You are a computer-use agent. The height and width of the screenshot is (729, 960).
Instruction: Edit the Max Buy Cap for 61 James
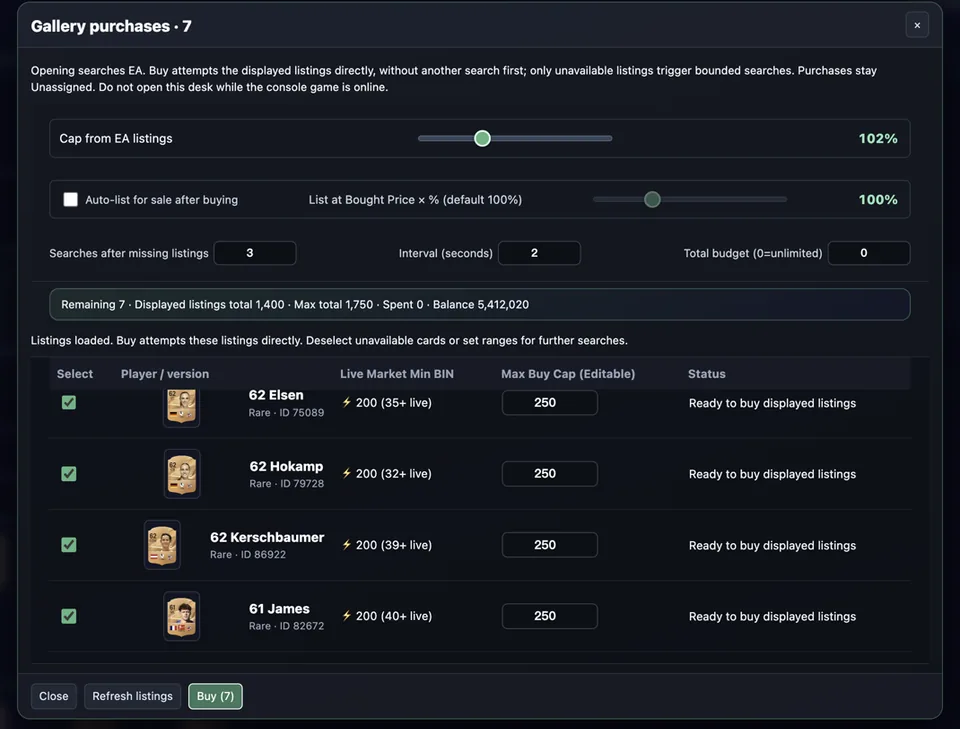pos(550,616)
